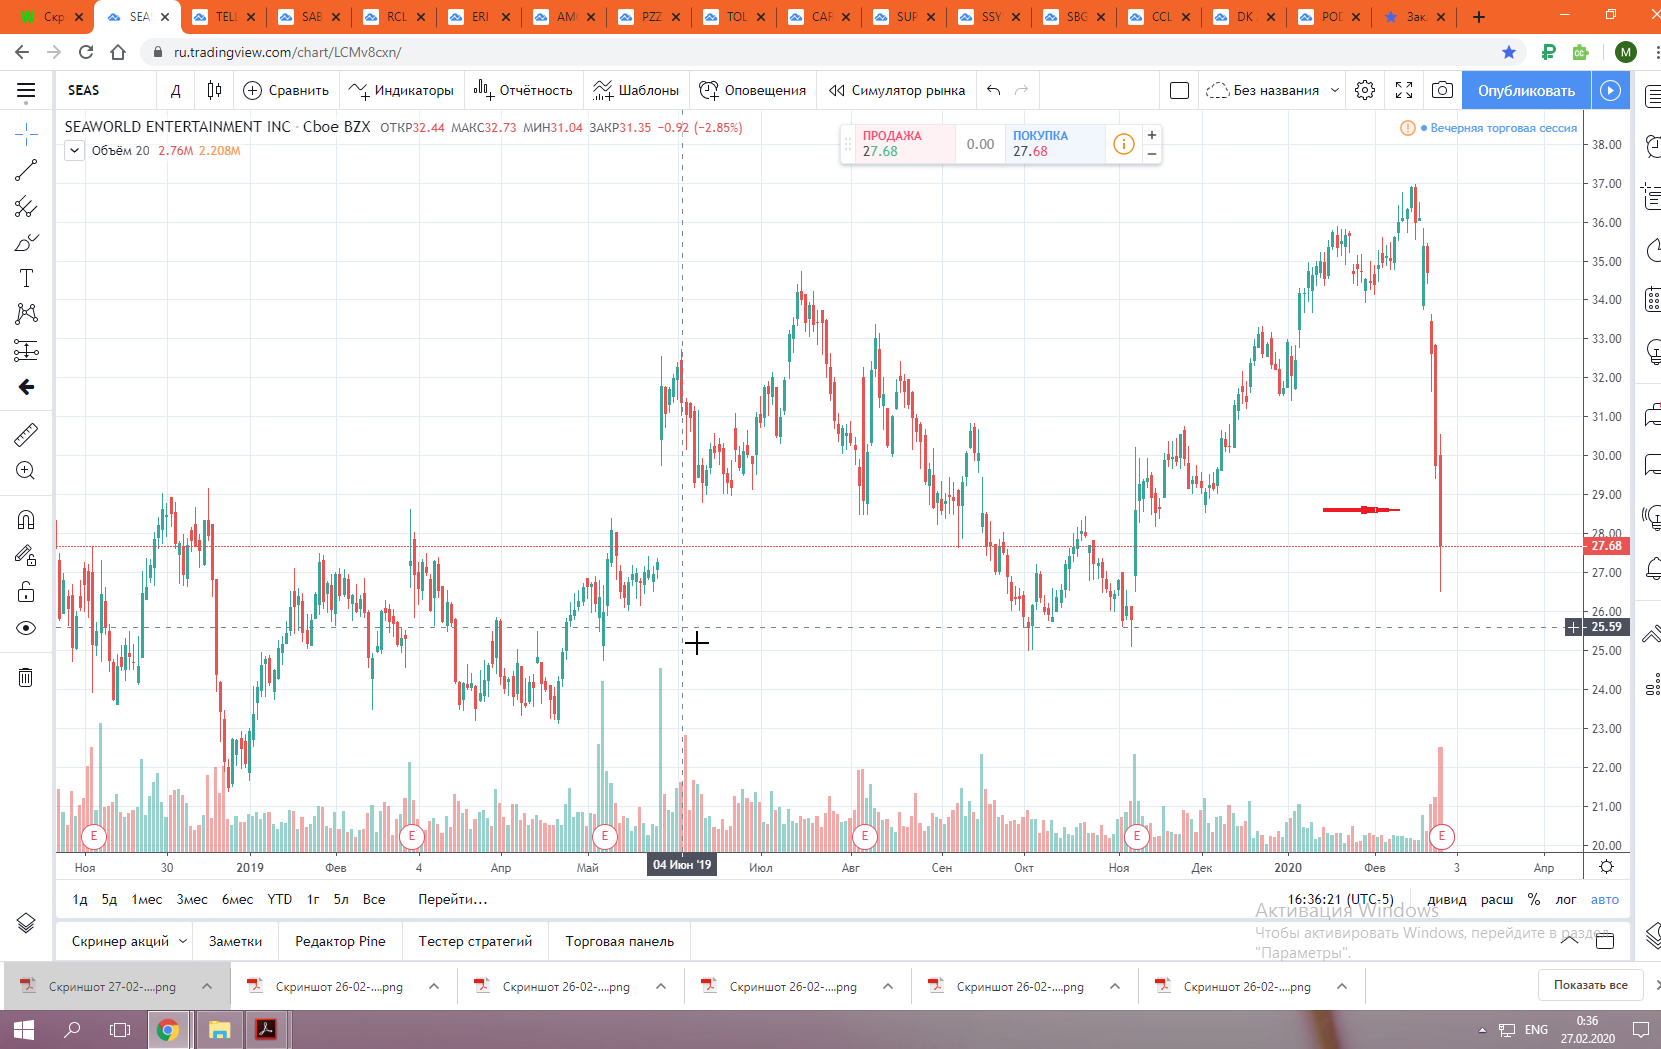
Task: Select the ruler measure tool
Action: click(x=26, y=434)
